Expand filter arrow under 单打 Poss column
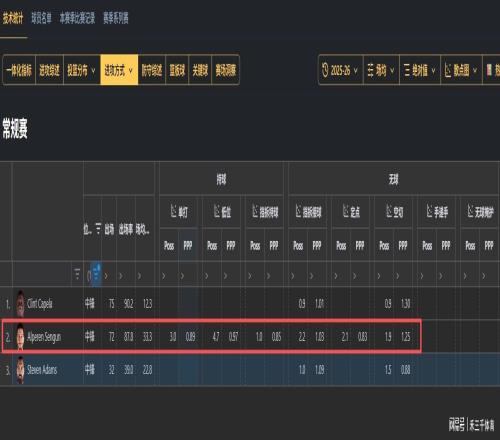The width and height of the screenshot is (500, 440). pyautogui.click(x=164, y=276)
